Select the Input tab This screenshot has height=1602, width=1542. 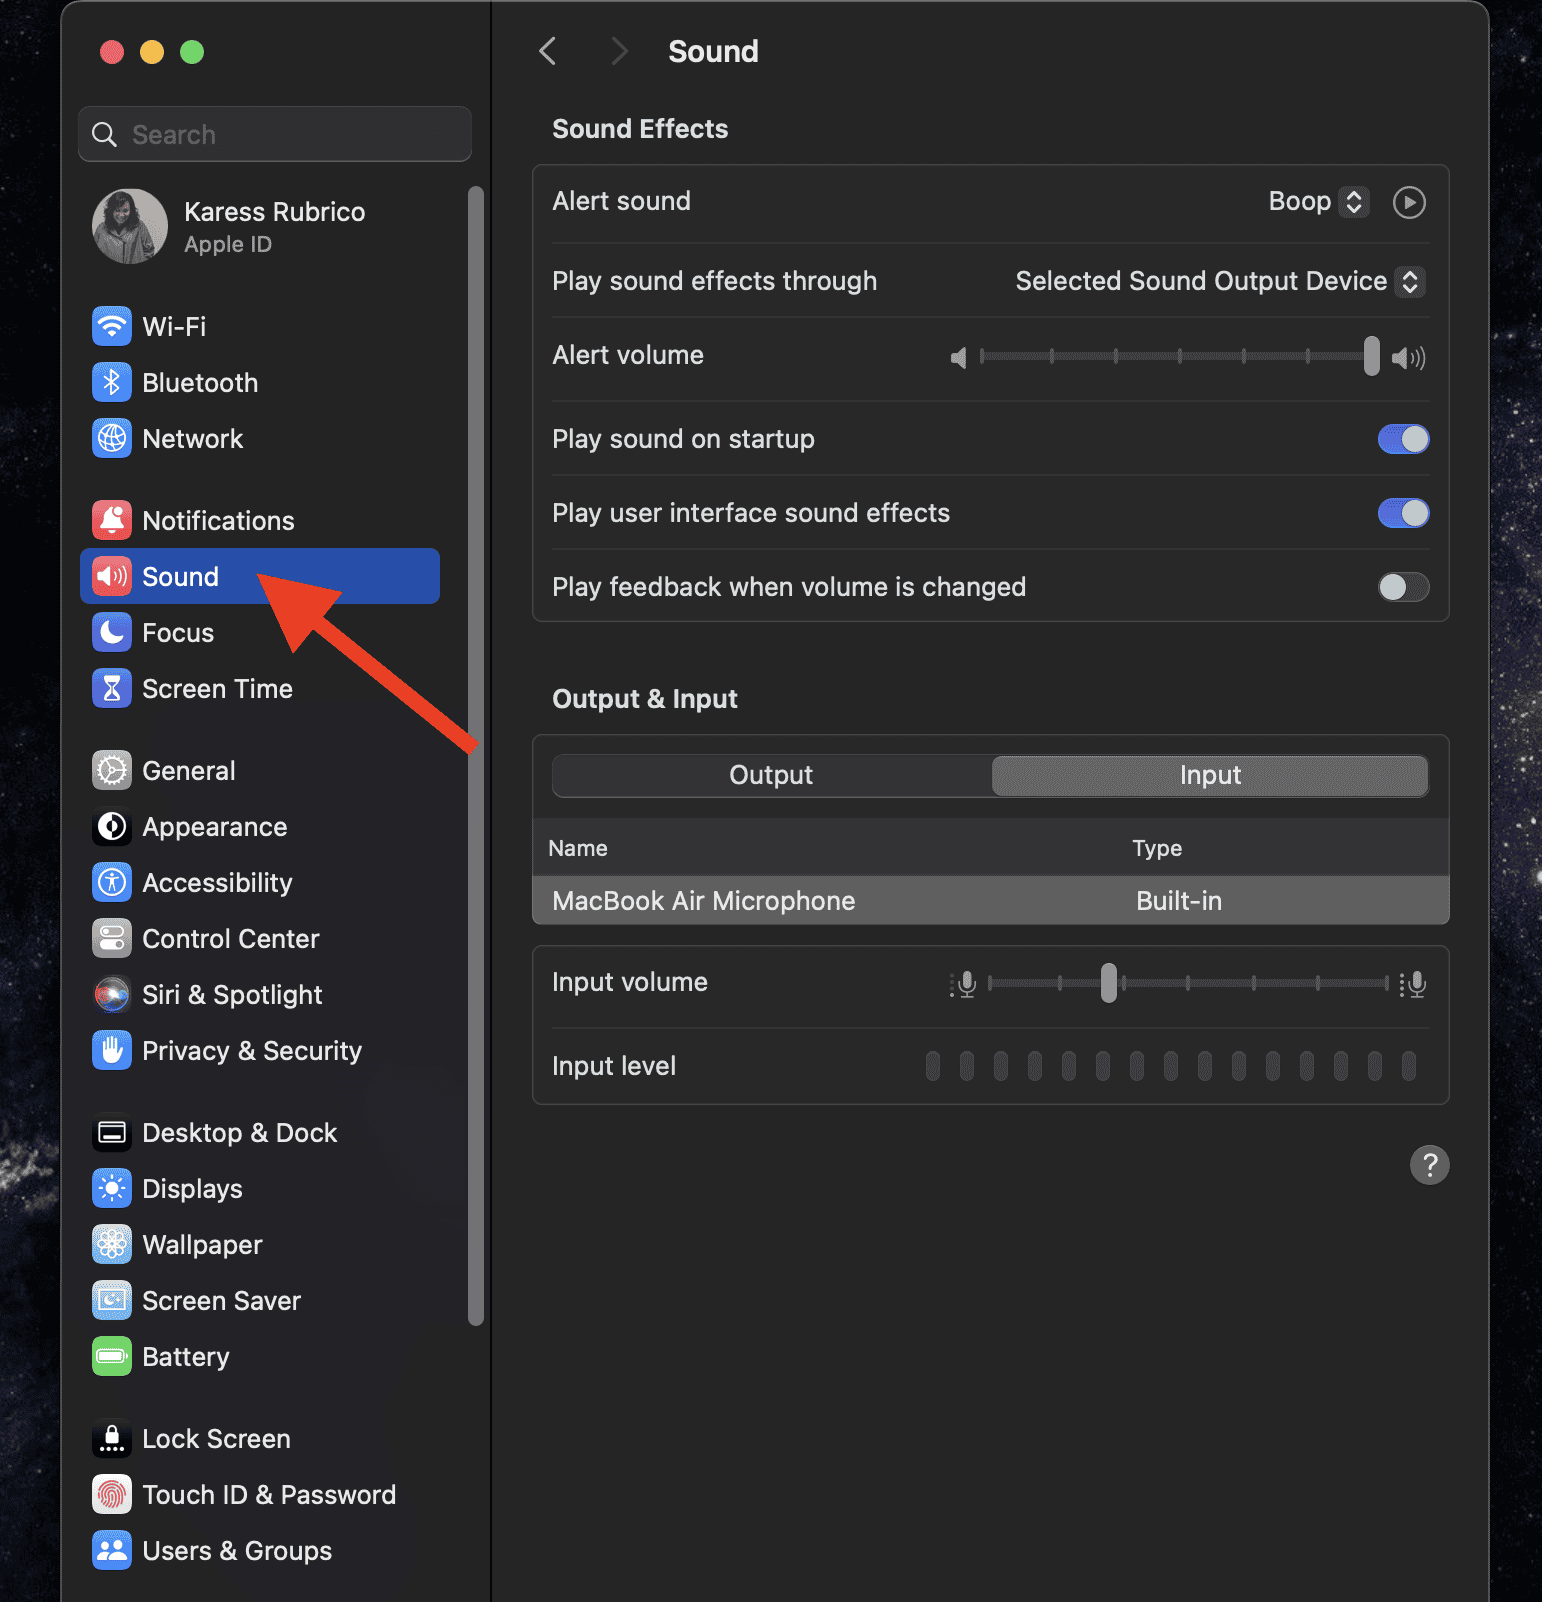pos(1209,775)
